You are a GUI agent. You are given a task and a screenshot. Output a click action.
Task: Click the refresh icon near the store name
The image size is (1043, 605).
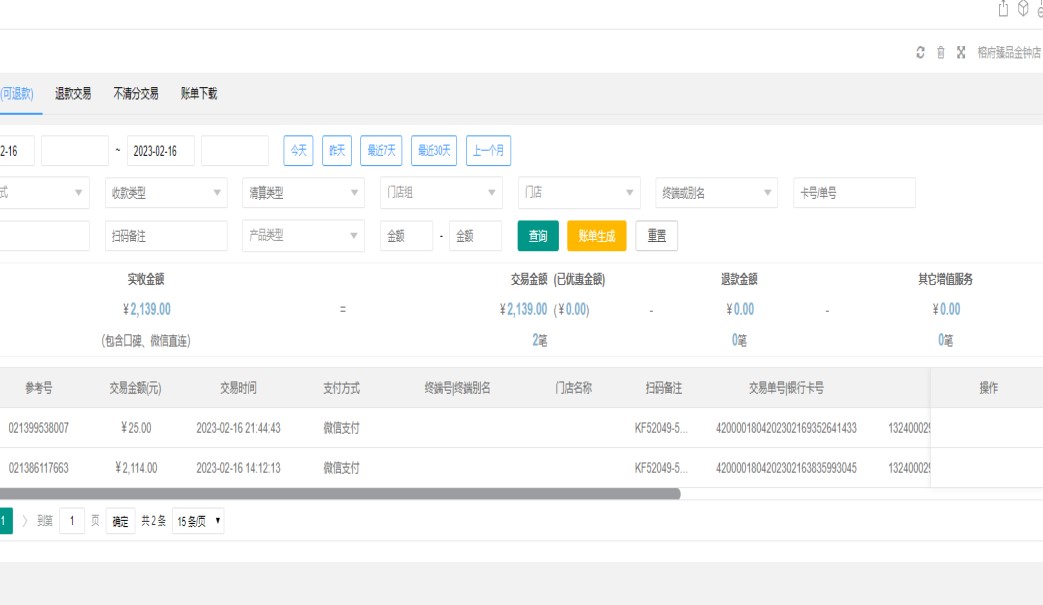[x=920, y=53]
